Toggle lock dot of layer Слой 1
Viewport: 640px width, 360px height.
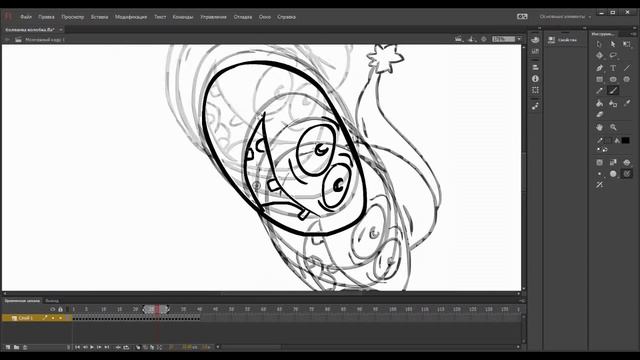pos(60,318)
